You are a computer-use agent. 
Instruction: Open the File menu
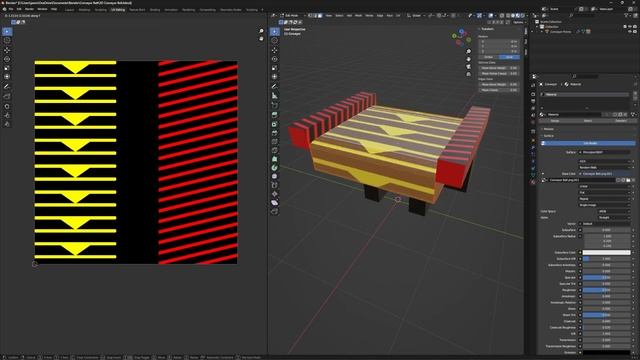[11, 9]
